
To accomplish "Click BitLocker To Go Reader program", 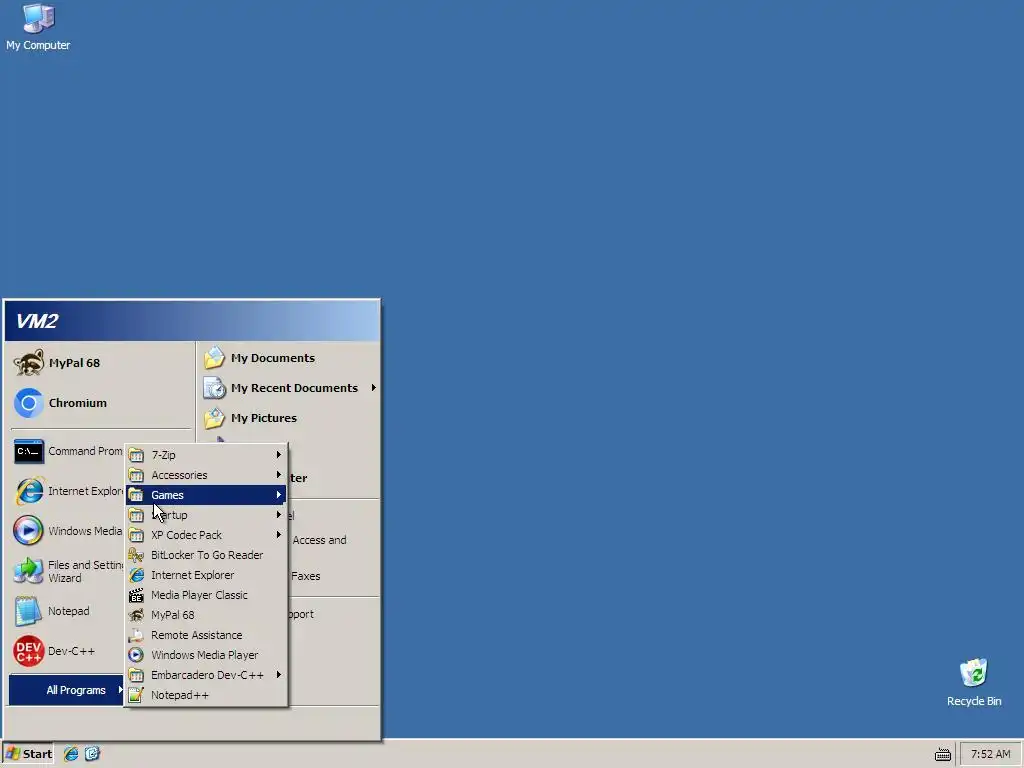I will point(206,555).
